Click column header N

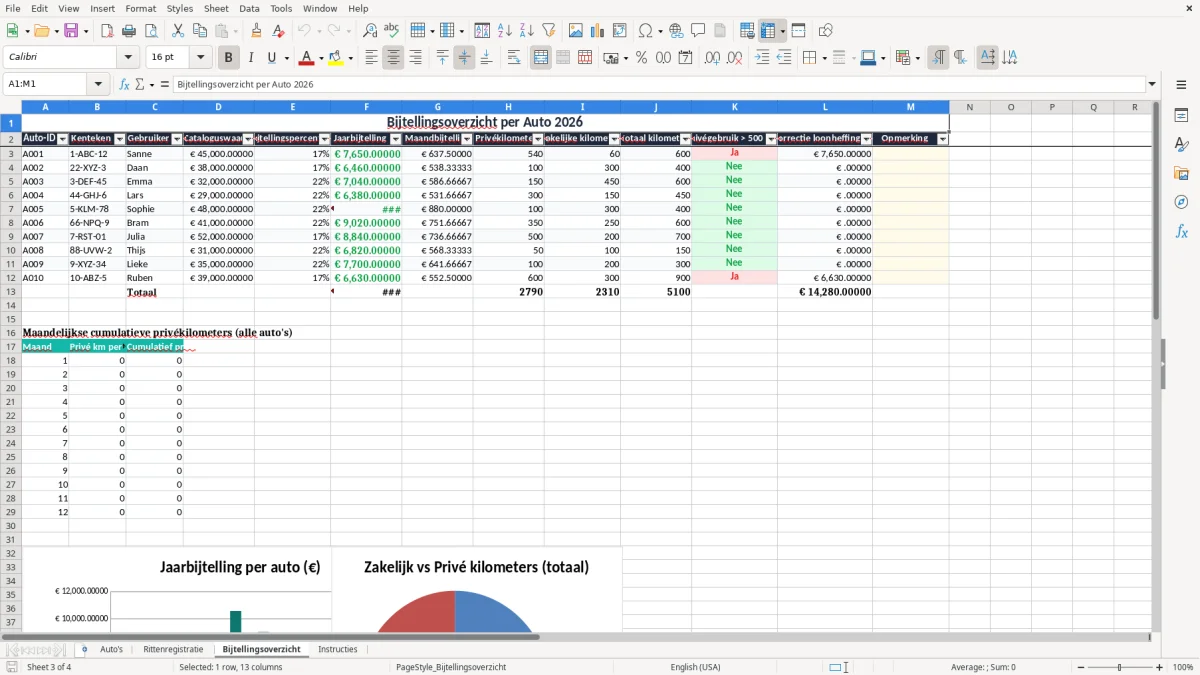tap(969, 107)
